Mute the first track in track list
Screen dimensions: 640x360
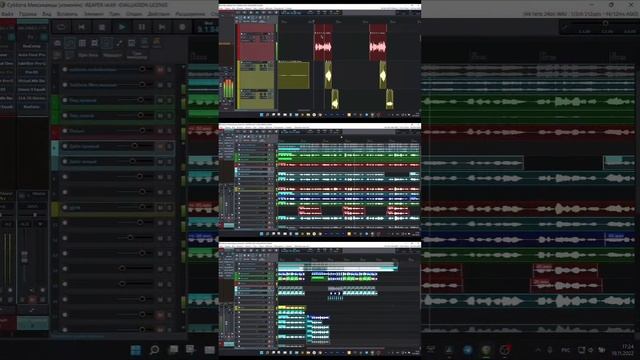click(x=160, y=70)
